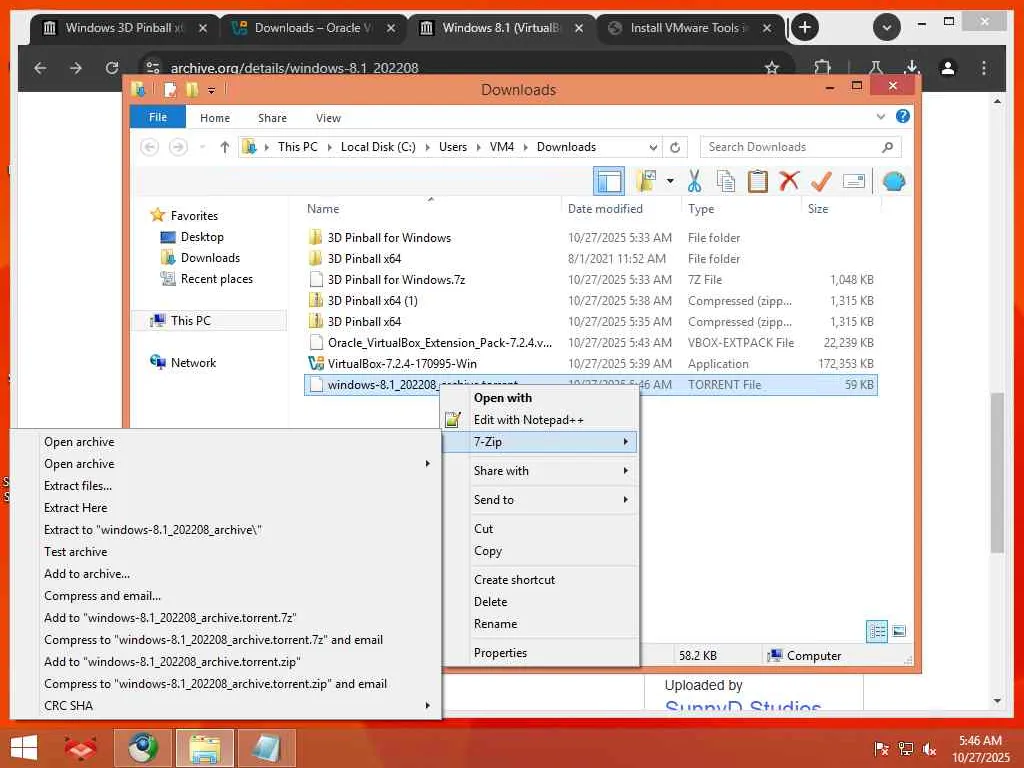
Task: Click the envelope Email toolbar icon
Action: [854, 181]
